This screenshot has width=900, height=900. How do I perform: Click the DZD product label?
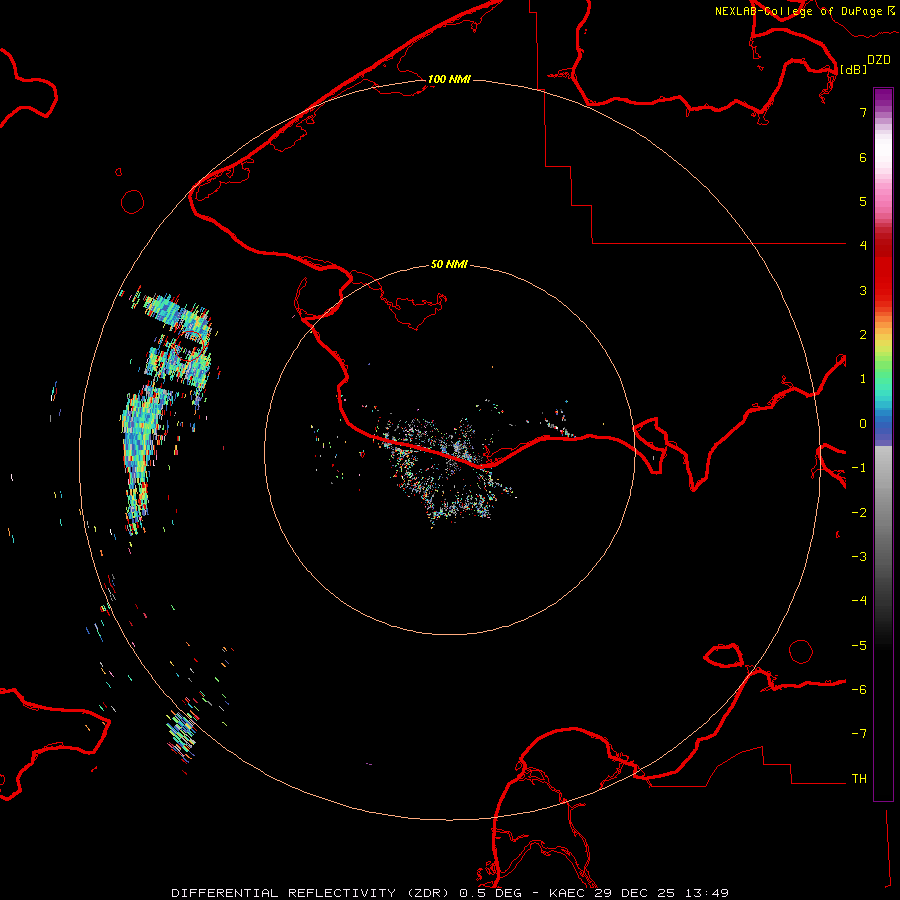coord(879,60)
